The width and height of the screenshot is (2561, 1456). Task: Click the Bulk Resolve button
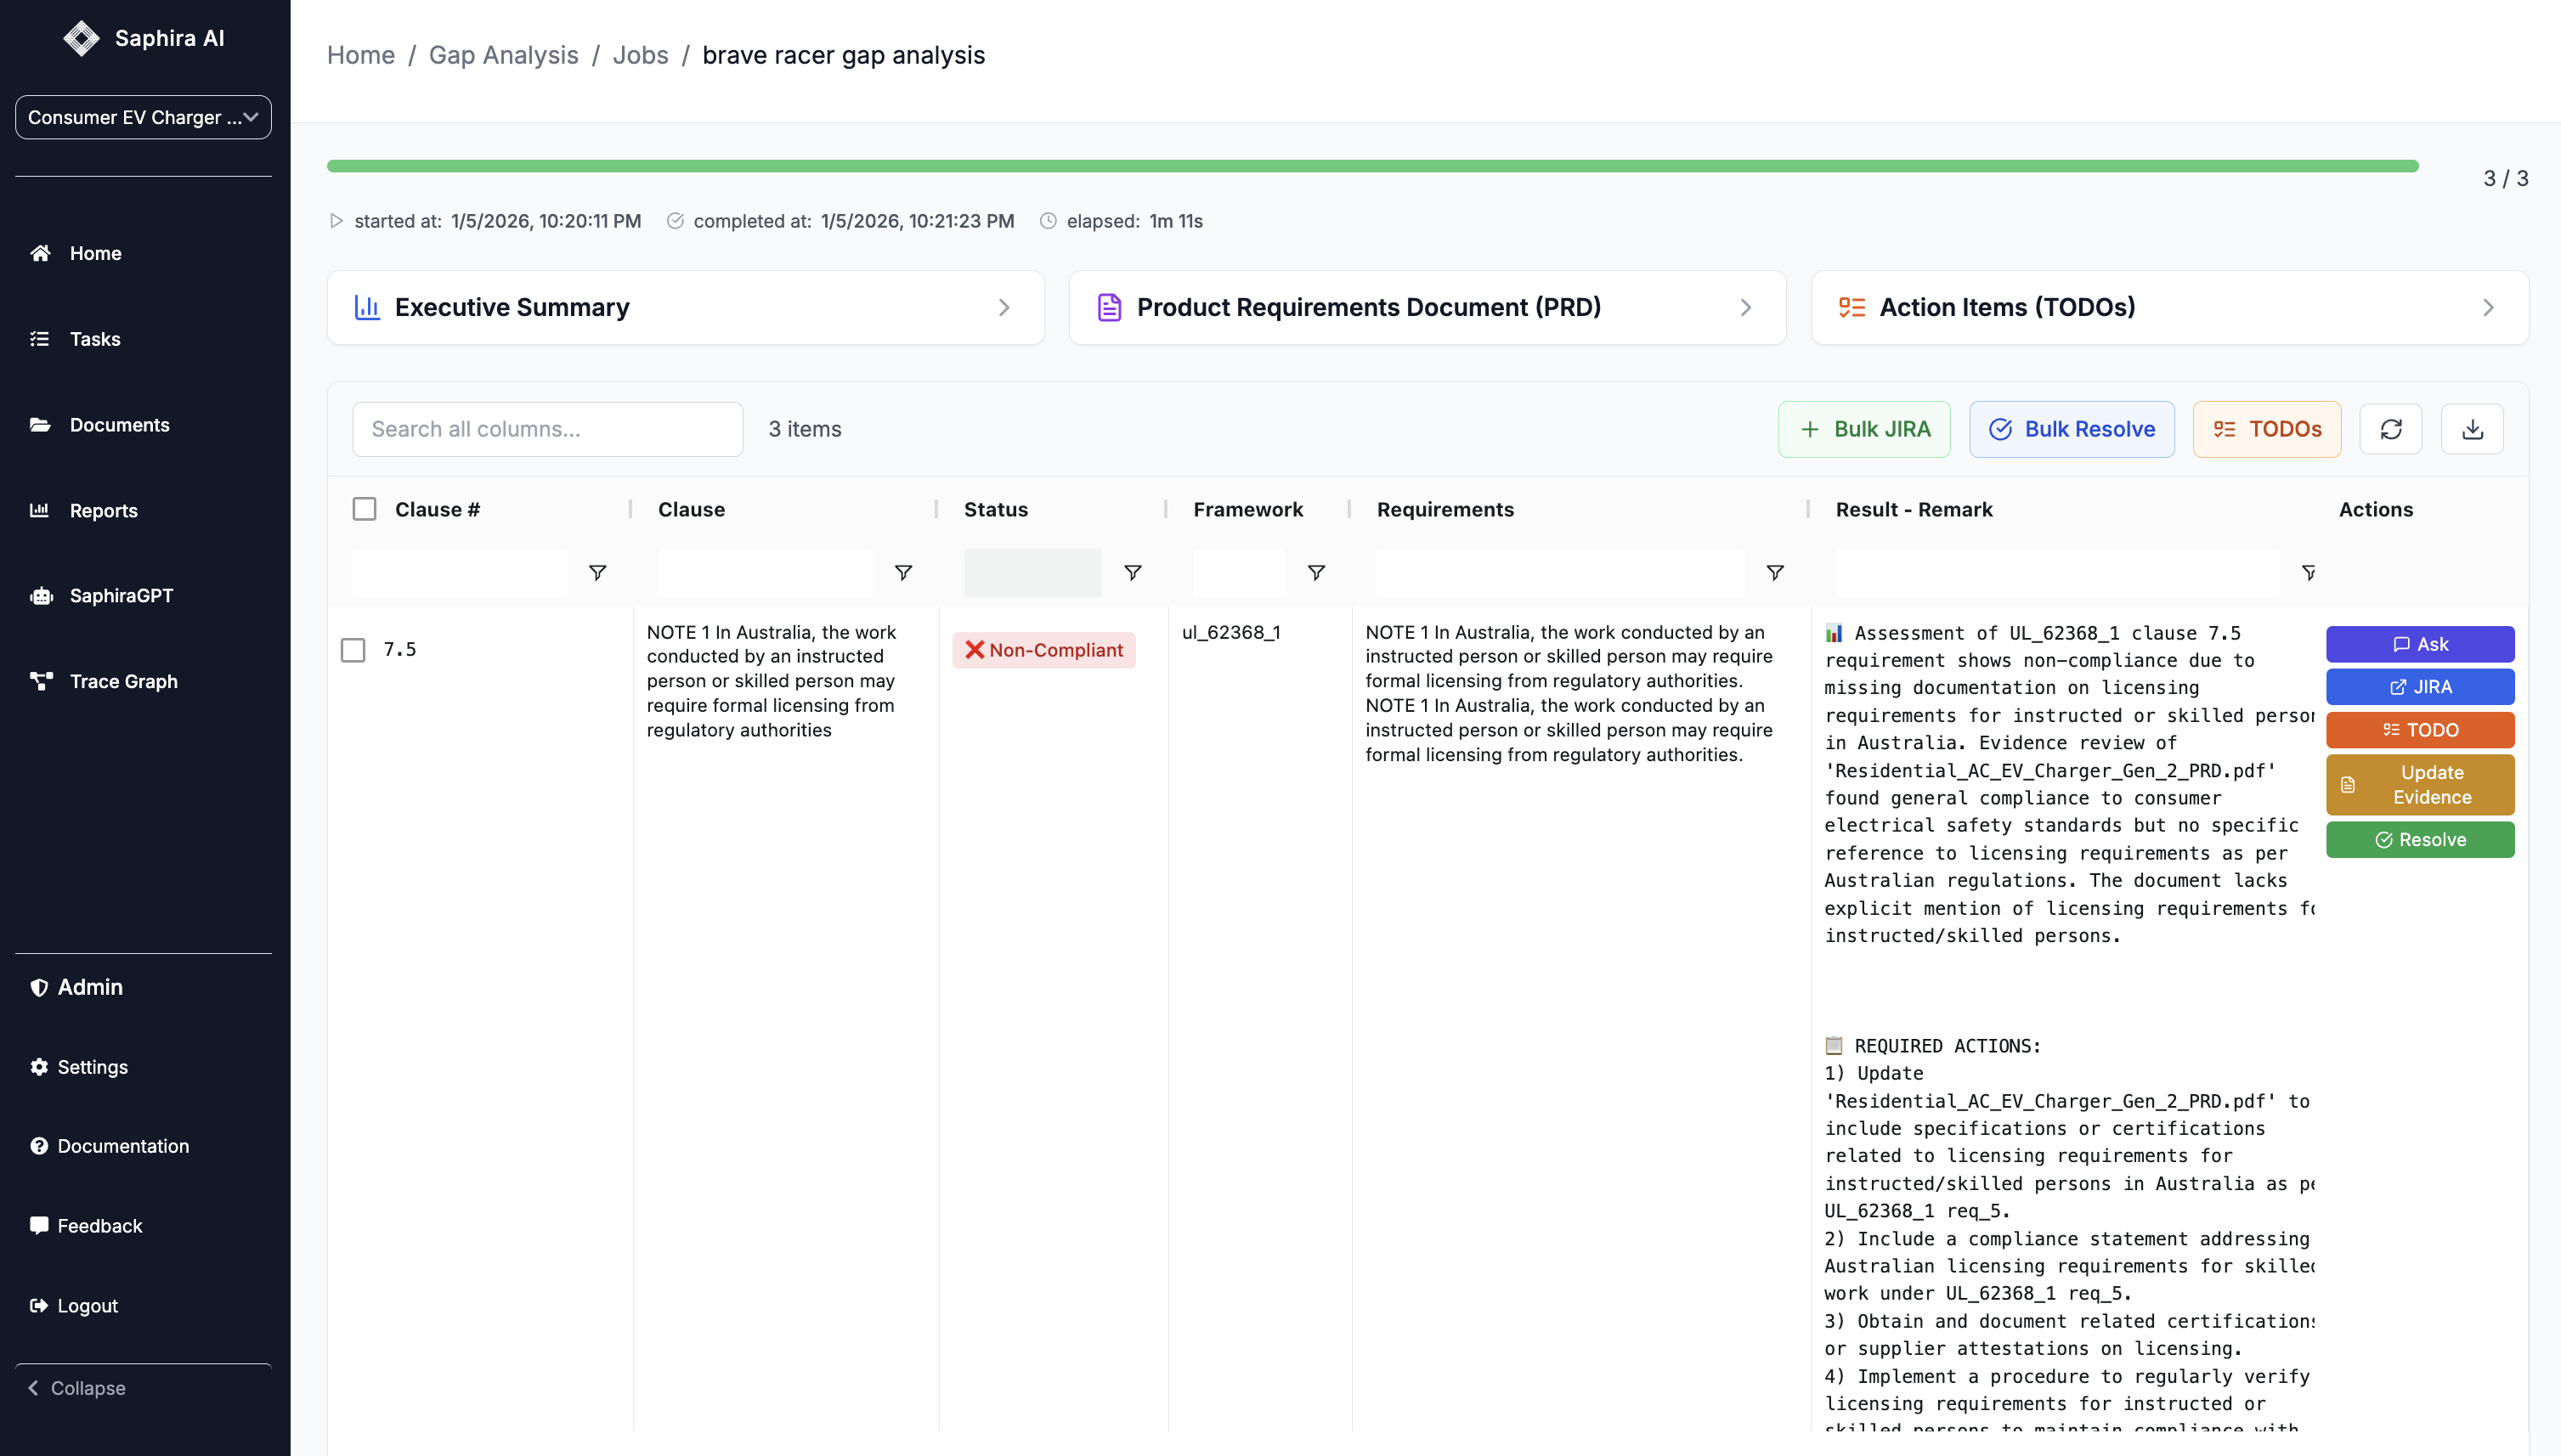click(2071, 429)
